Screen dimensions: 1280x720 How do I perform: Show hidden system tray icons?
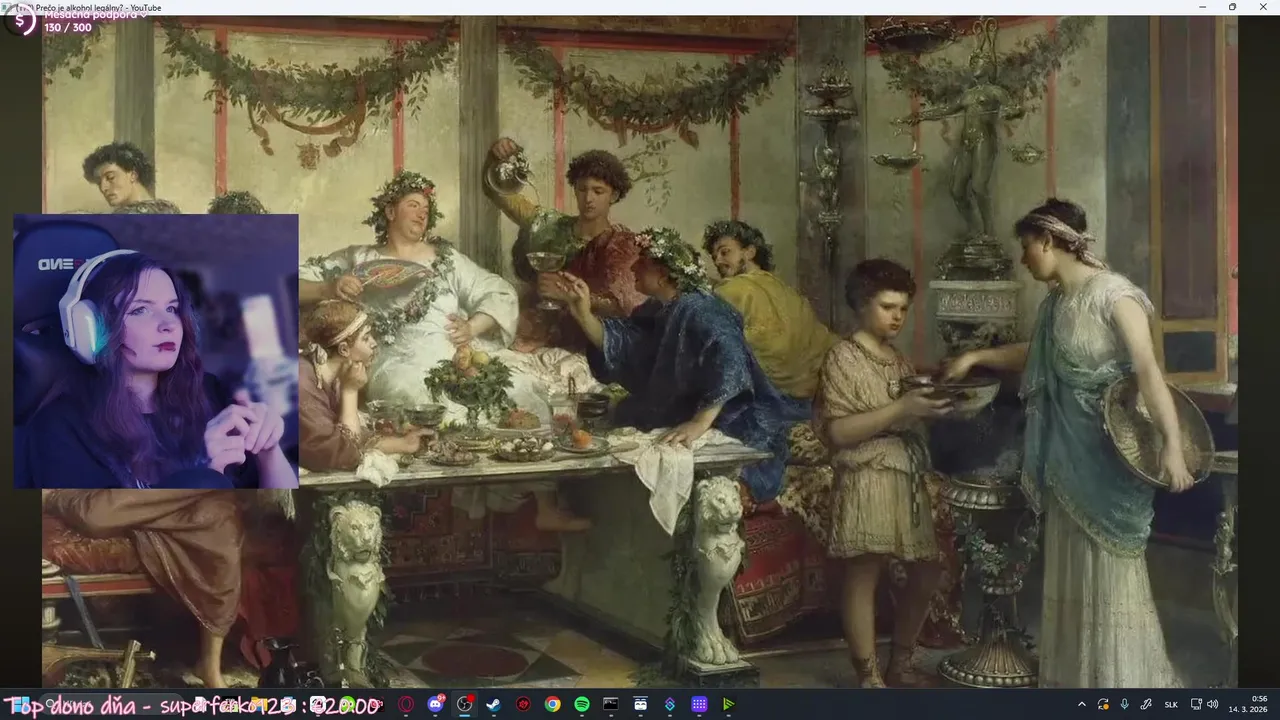pos(1081,704)
